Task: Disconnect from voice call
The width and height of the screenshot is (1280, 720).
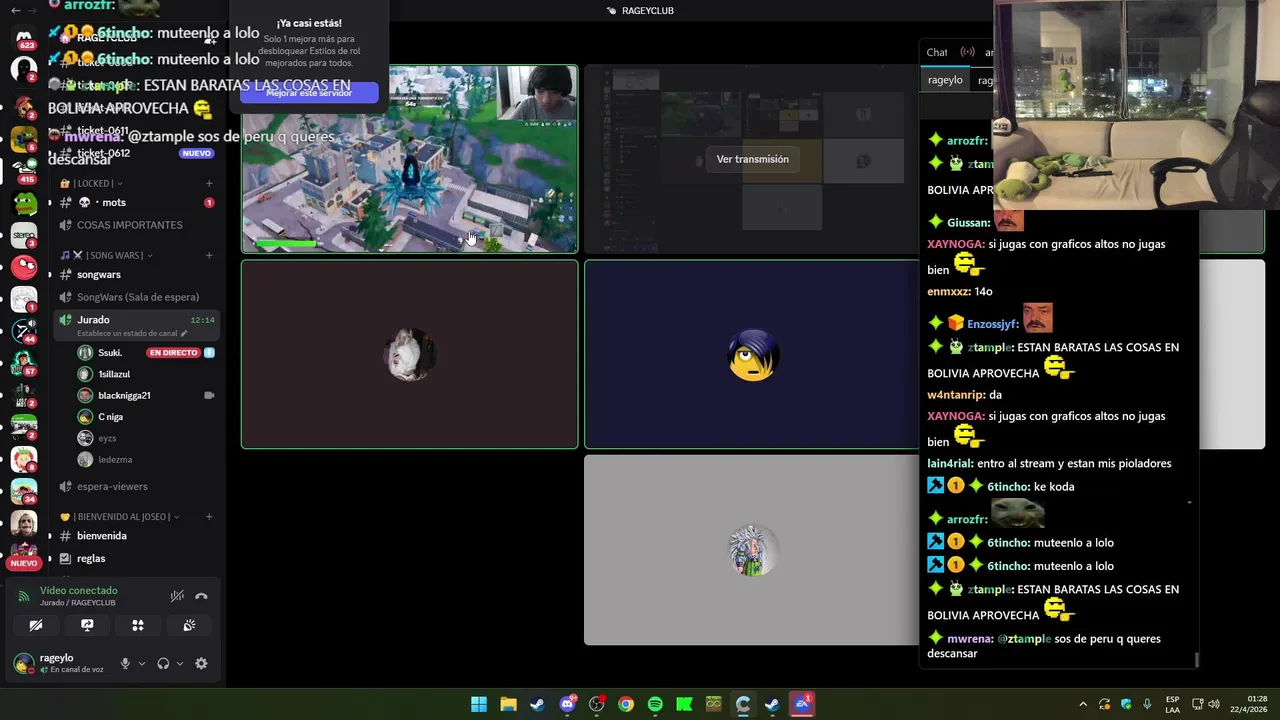Action: point(201,596)
